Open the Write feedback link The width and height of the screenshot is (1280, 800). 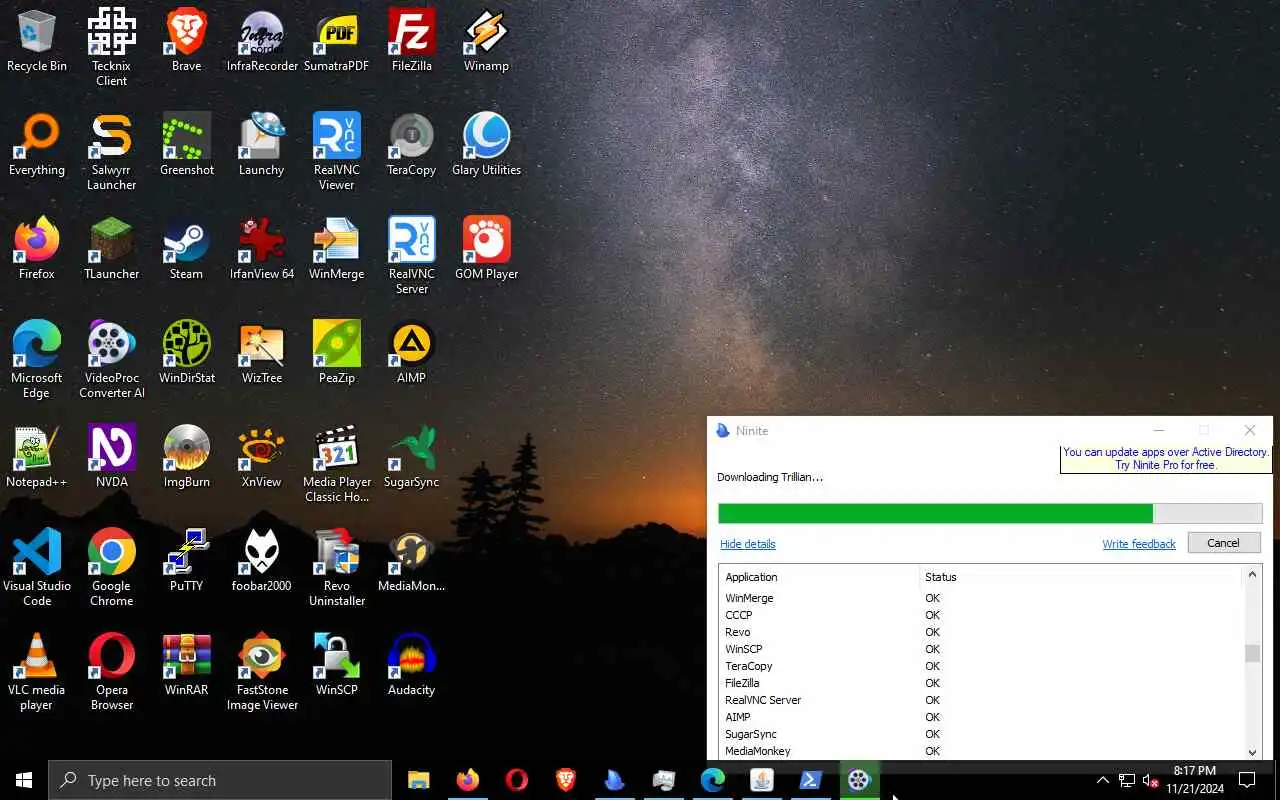point(1139,544)
